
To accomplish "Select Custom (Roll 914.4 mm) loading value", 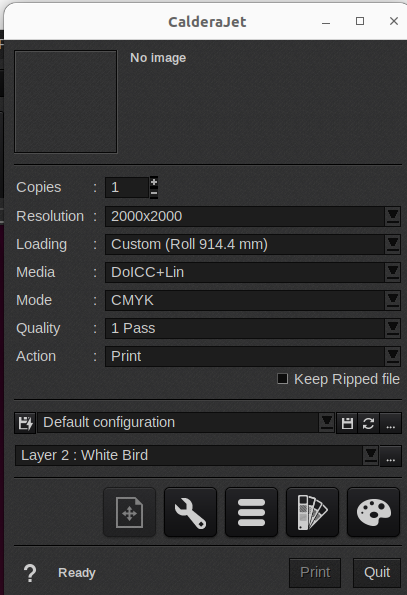I will pyautogui.click(x=189, y=244).
